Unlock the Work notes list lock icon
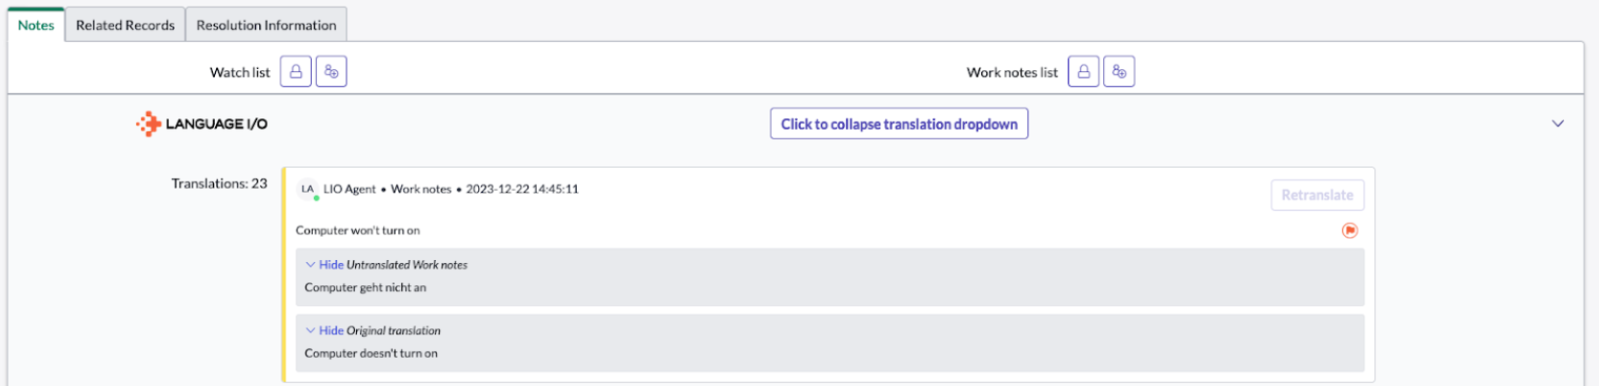Screen dimensions: 1599x386 click(x=1083, y=72)
